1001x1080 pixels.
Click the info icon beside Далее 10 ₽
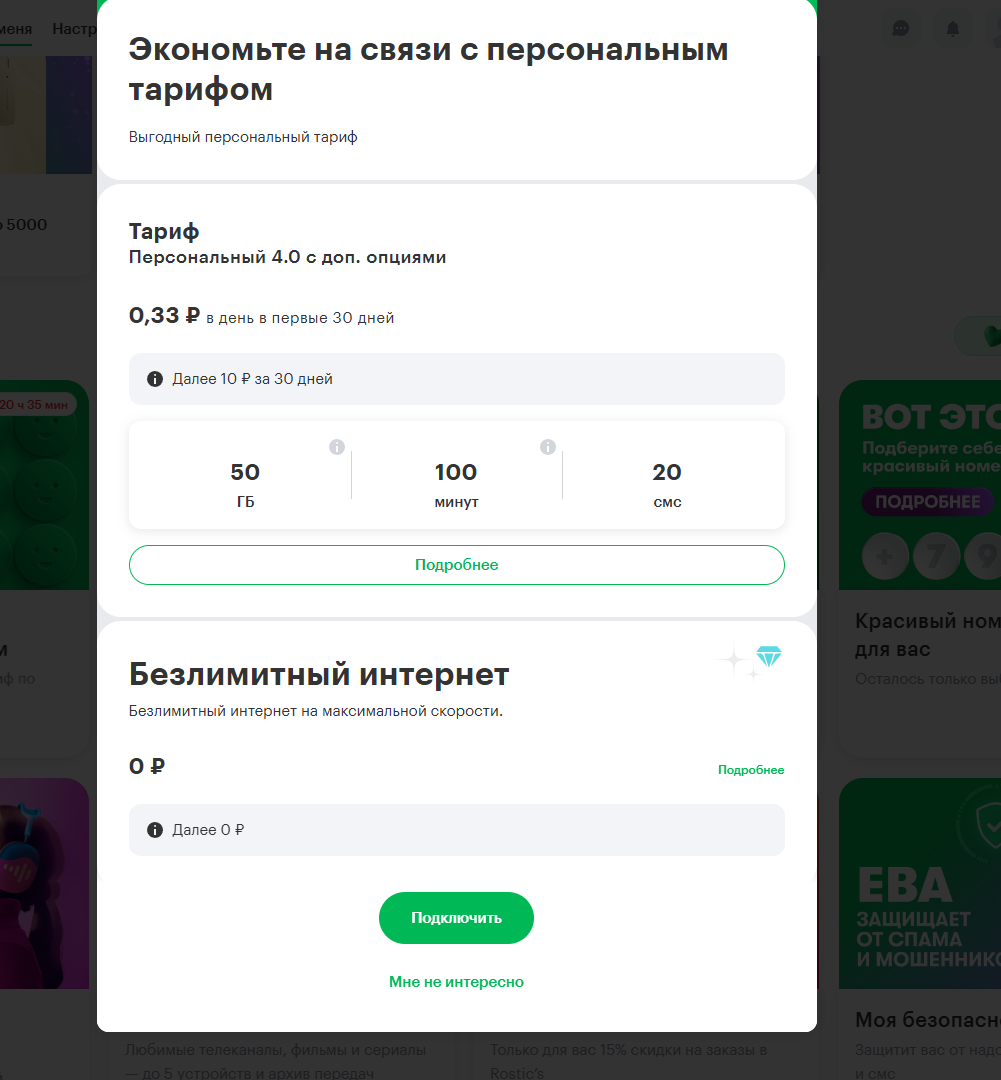click(155, 379)
